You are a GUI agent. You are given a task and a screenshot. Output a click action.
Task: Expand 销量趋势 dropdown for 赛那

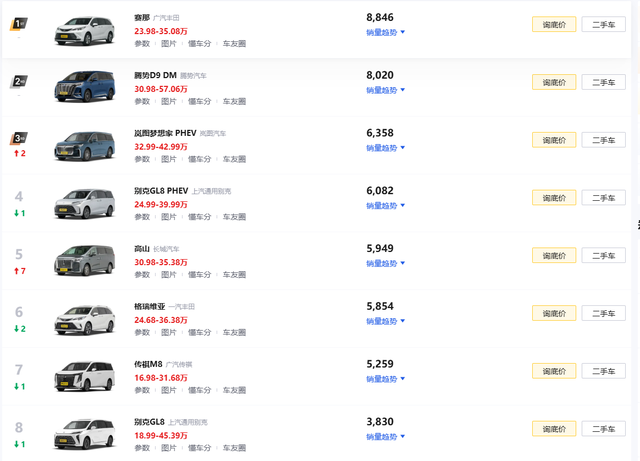click(x=385, y=32)
